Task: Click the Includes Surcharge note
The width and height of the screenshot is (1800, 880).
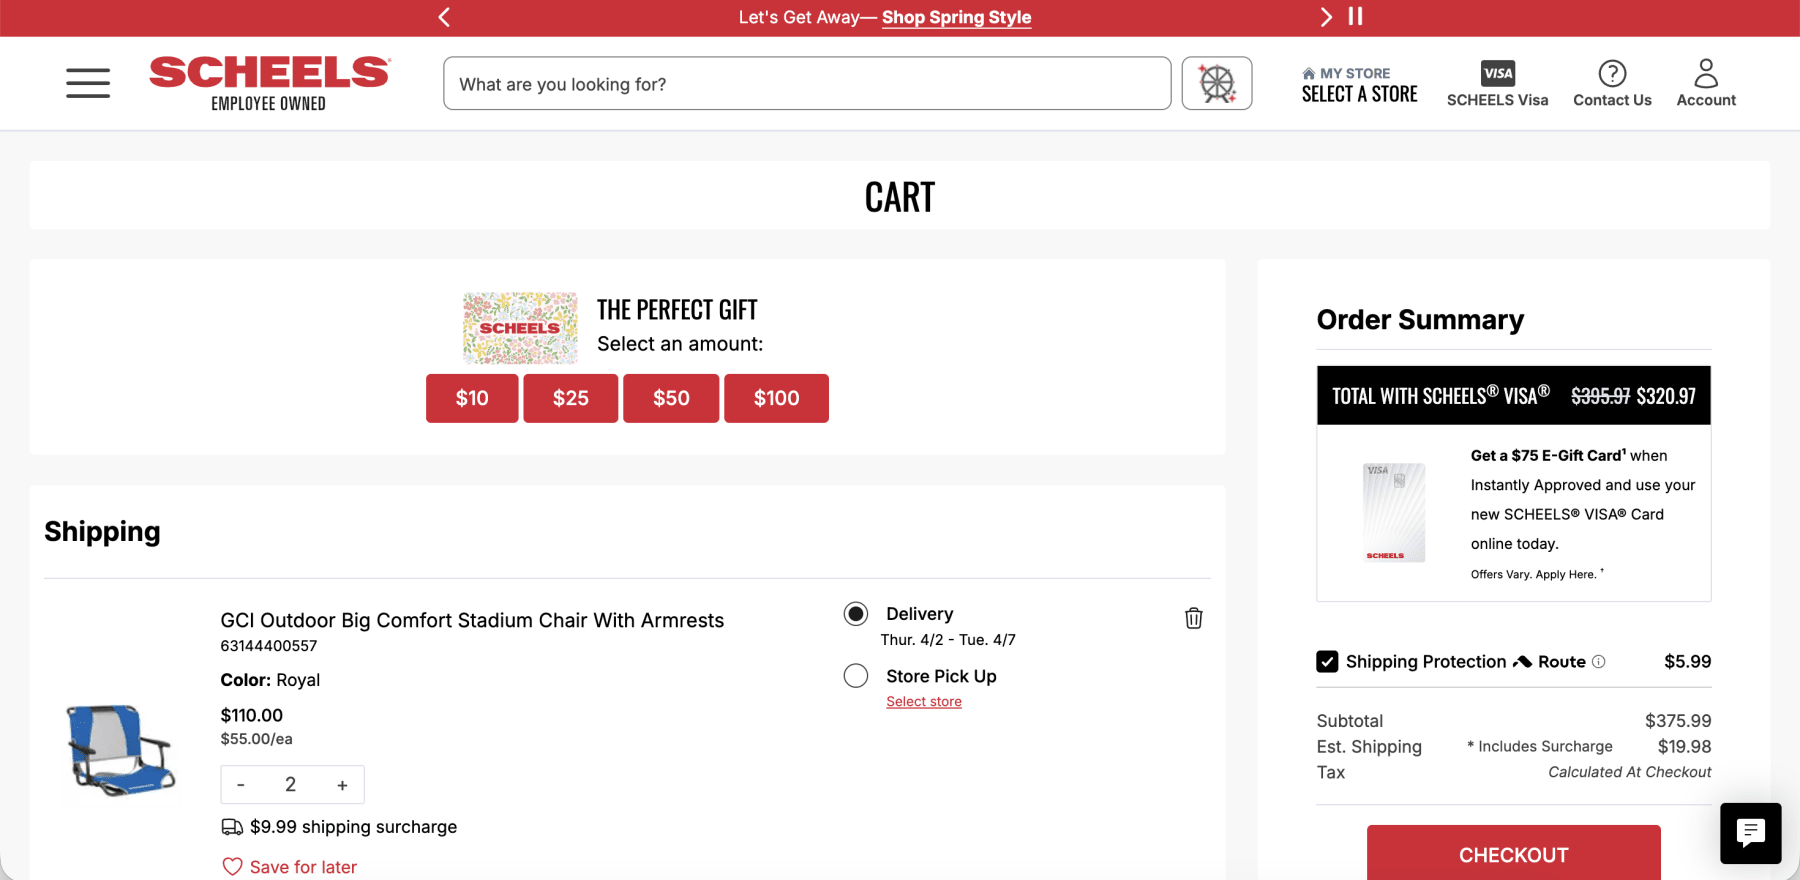Action: (1540, 747)
